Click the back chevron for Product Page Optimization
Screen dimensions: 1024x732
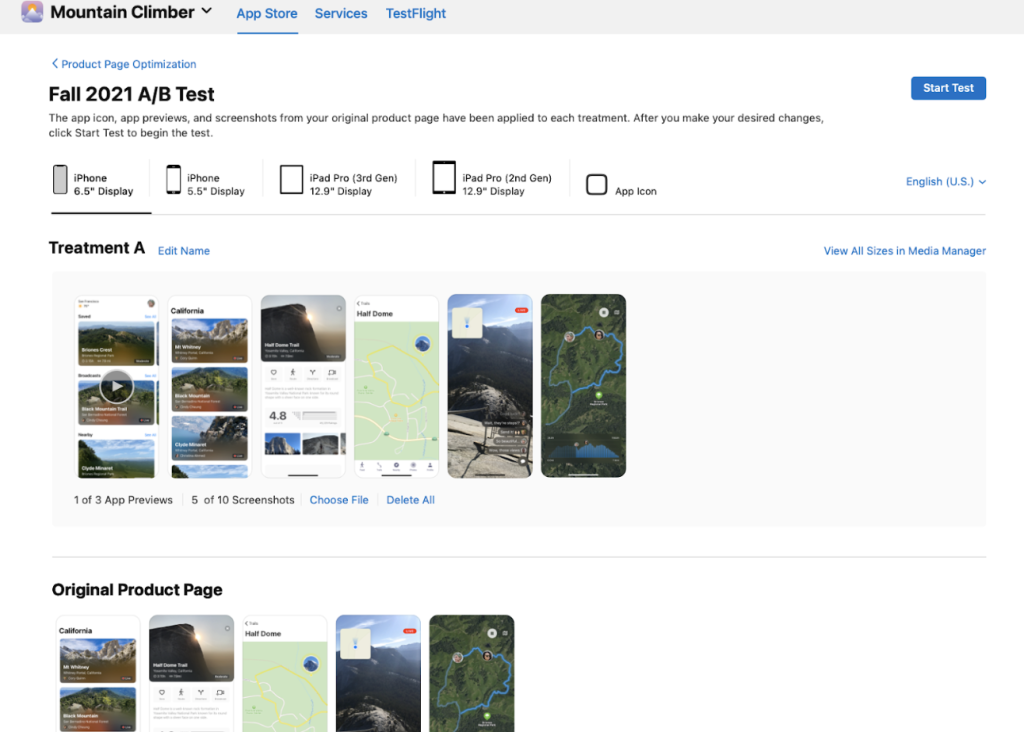[x=55, y=64]
